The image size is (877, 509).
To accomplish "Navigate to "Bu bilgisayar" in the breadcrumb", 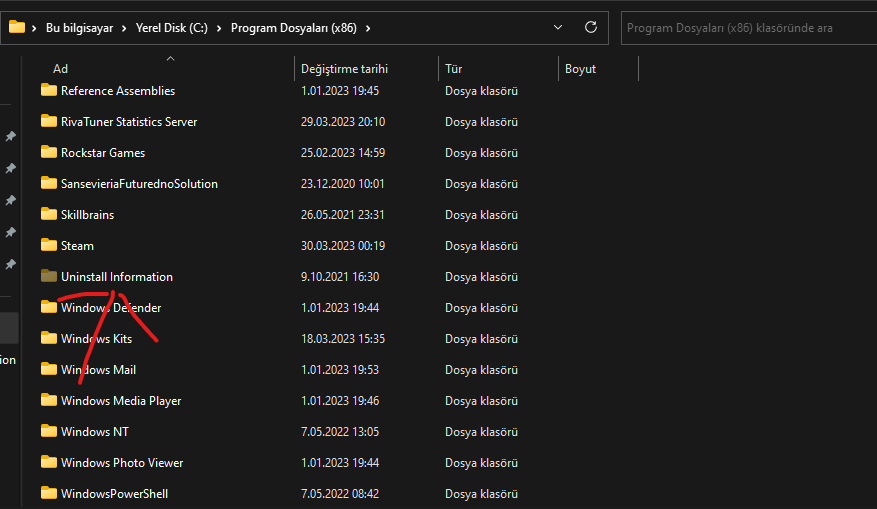I will (x=82, y=28).
